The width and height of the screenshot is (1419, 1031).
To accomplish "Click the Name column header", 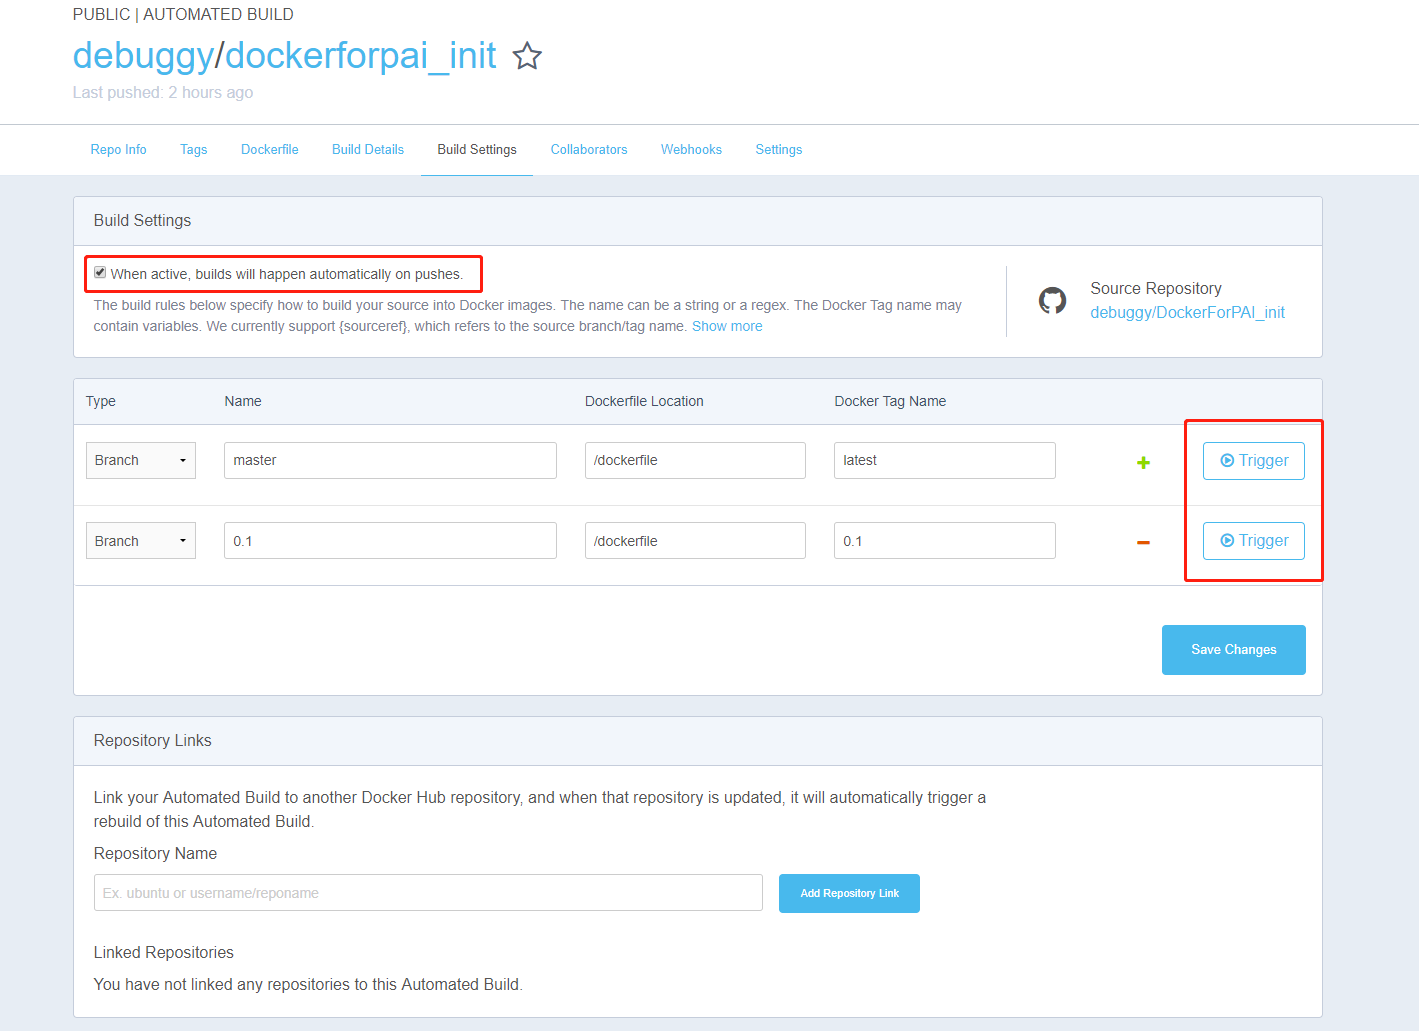I will [x=243, y=401].
